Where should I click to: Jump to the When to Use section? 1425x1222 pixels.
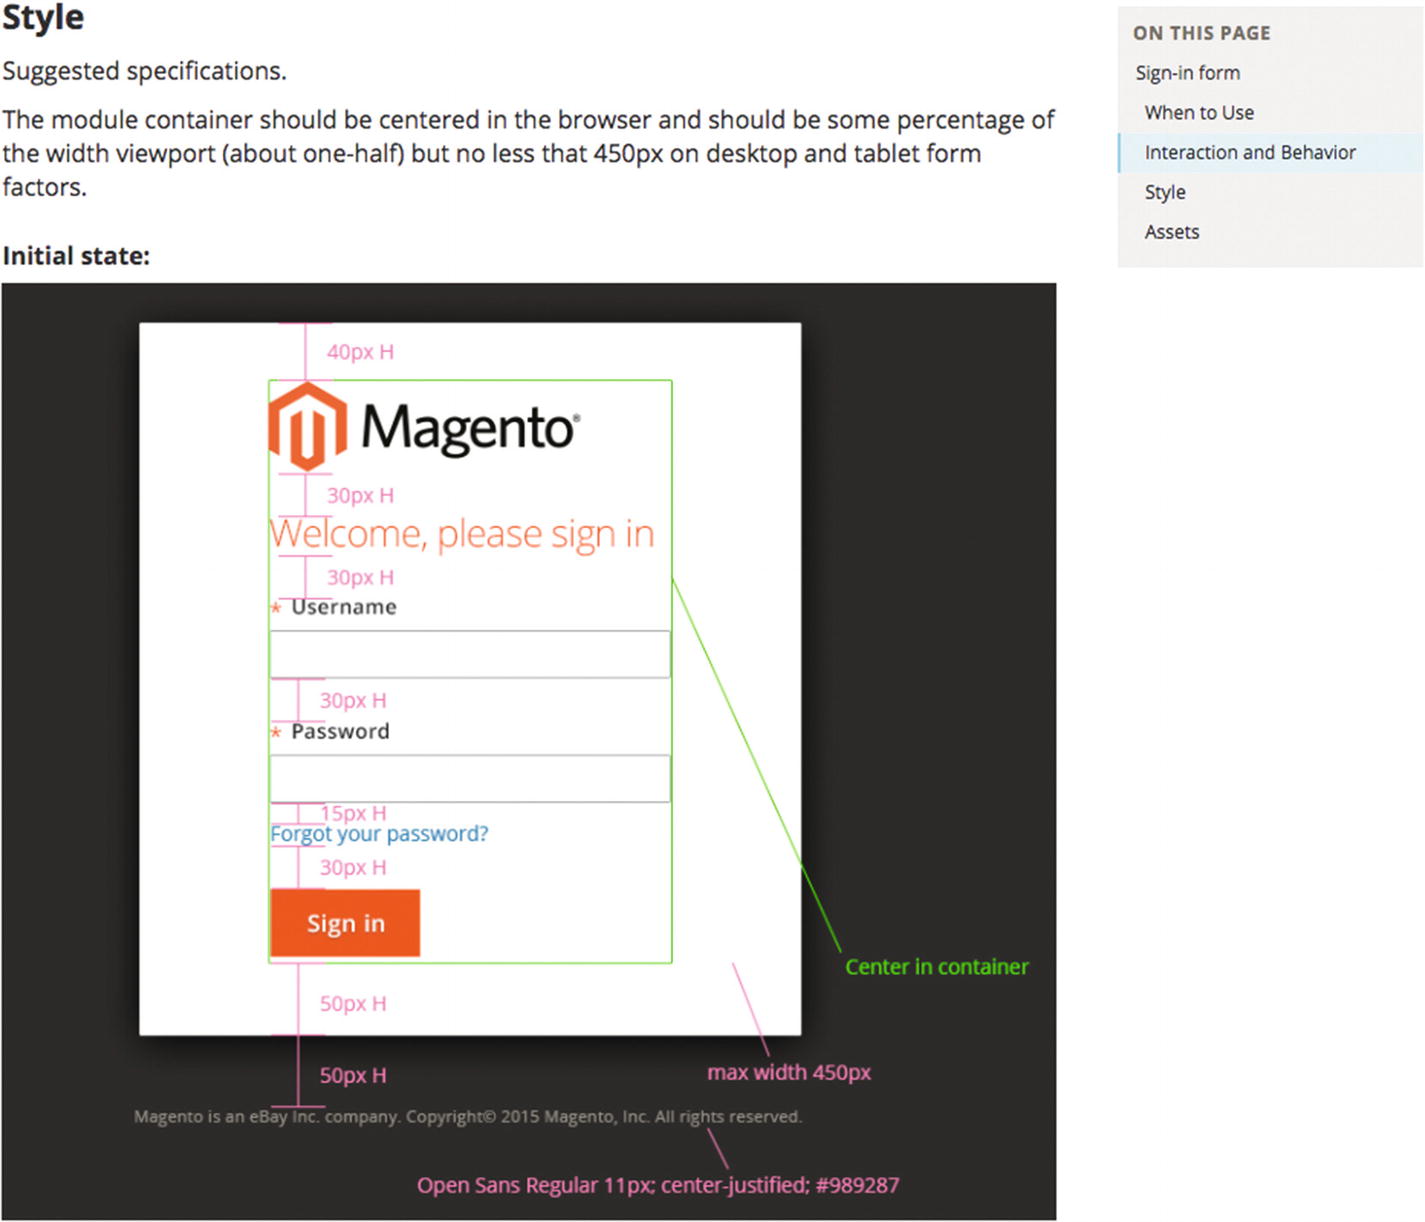coord(1199,113)
